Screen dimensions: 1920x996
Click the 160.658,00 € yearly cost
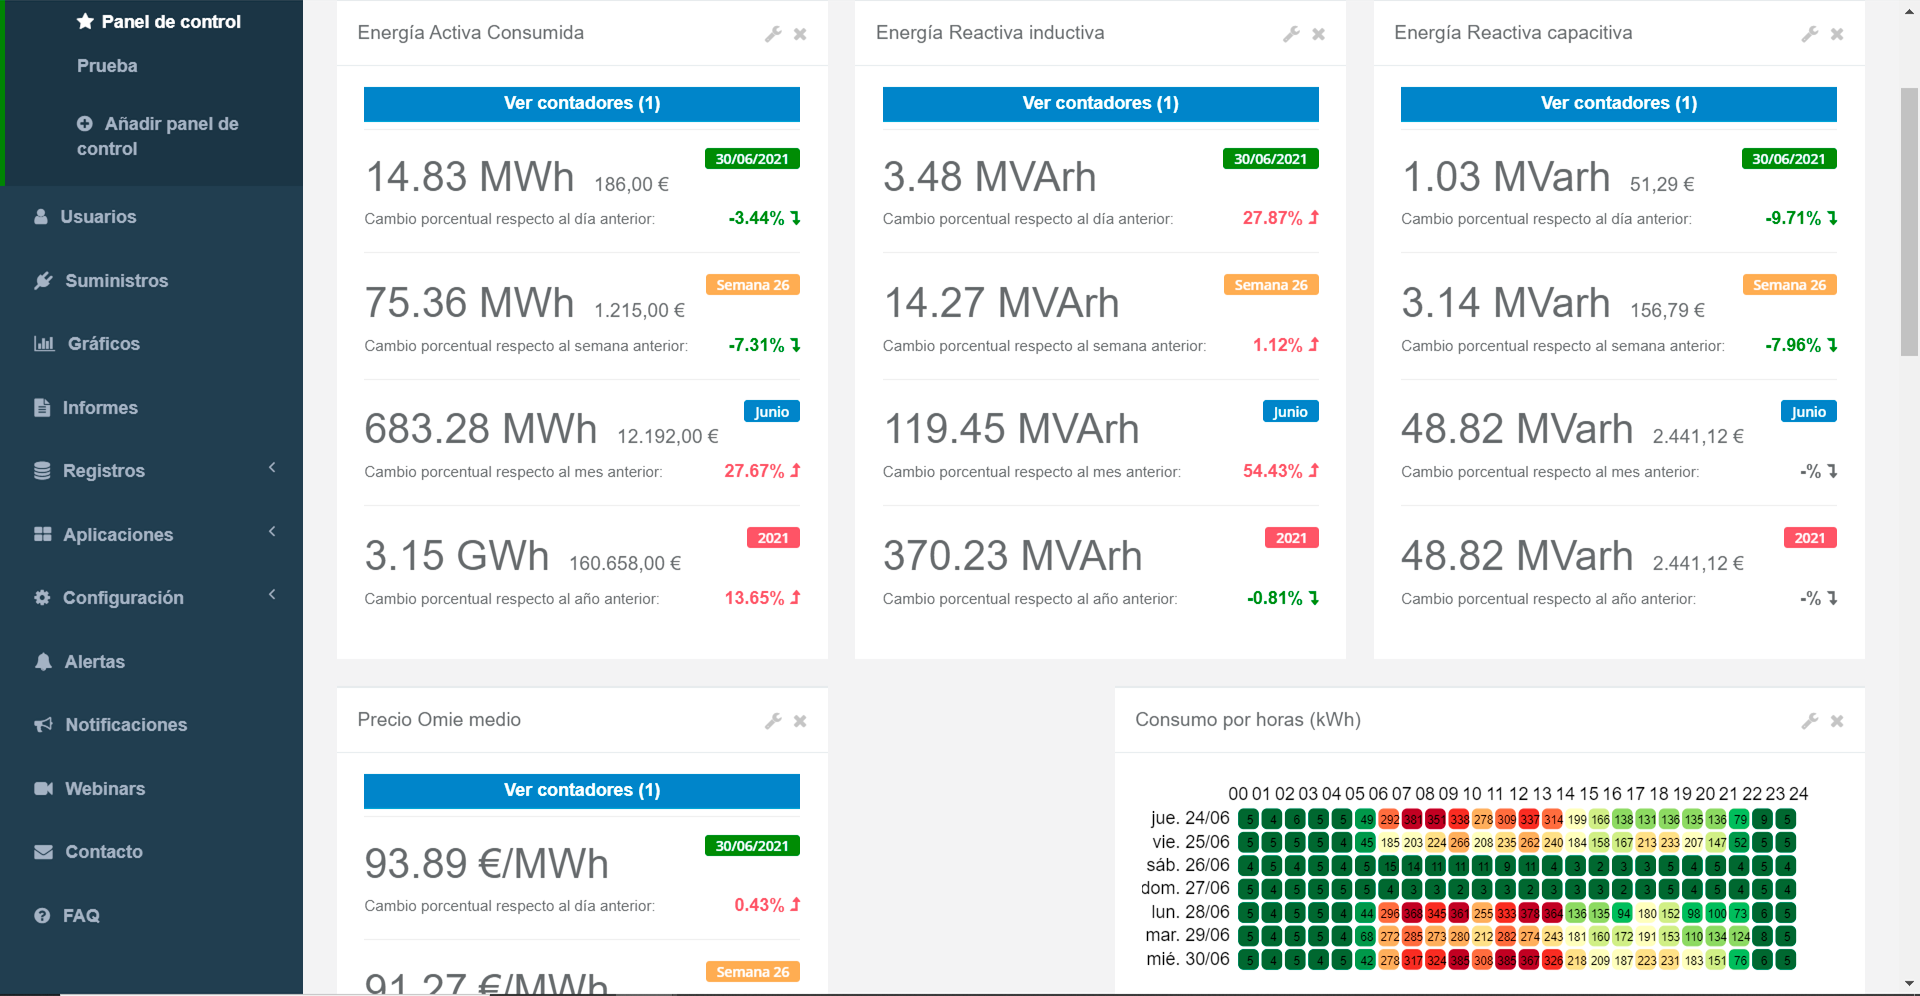[625, 564]
